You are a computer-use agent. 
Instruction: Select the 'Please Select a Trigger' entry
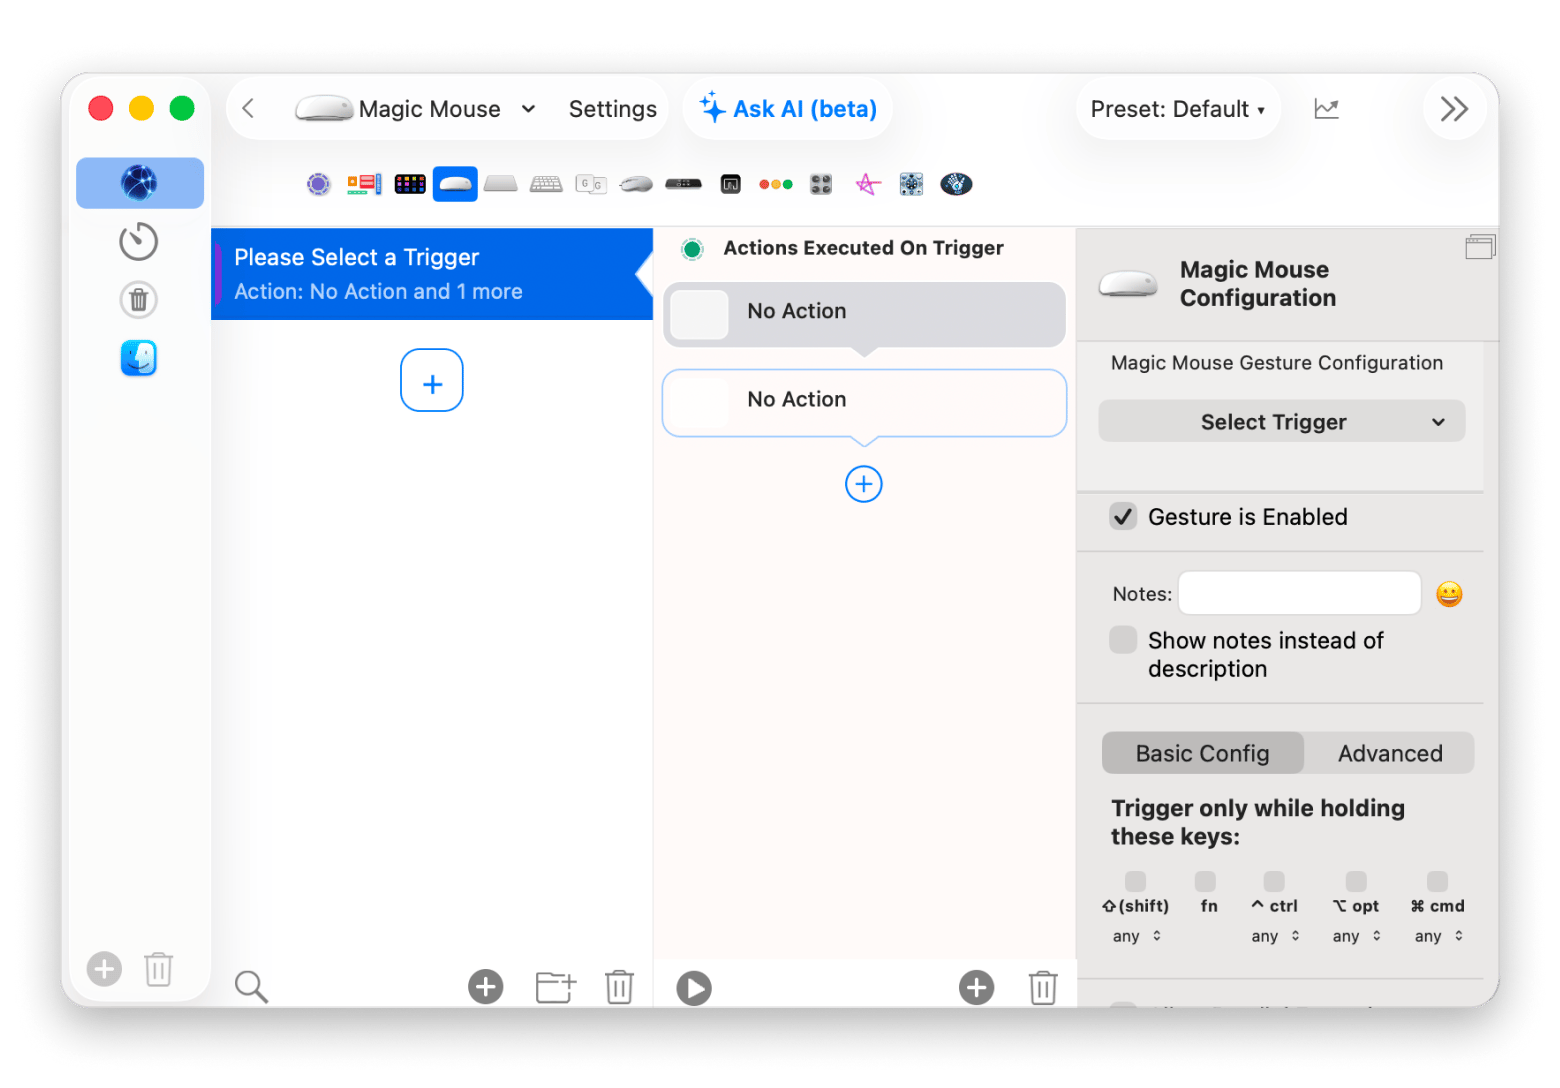click(x=432, y=274)
